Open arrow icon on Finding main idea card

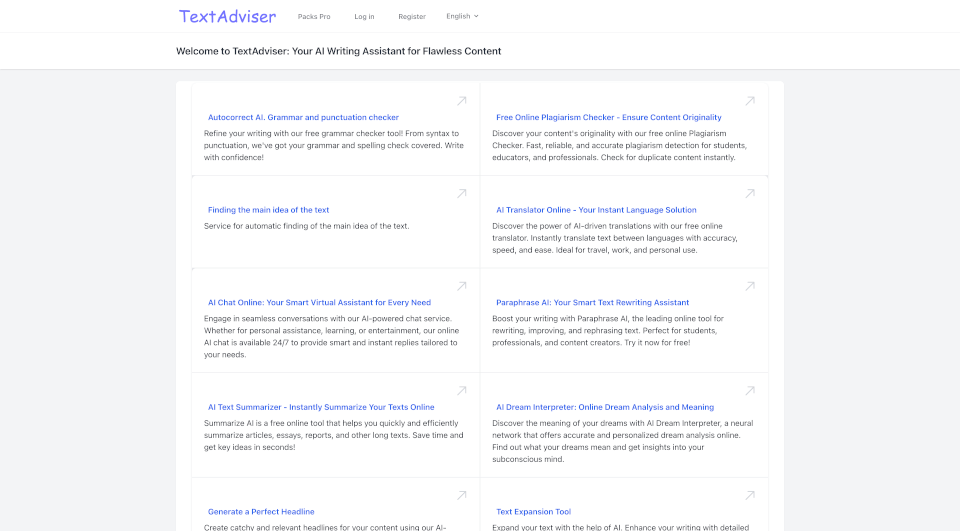tap(462, 194)
